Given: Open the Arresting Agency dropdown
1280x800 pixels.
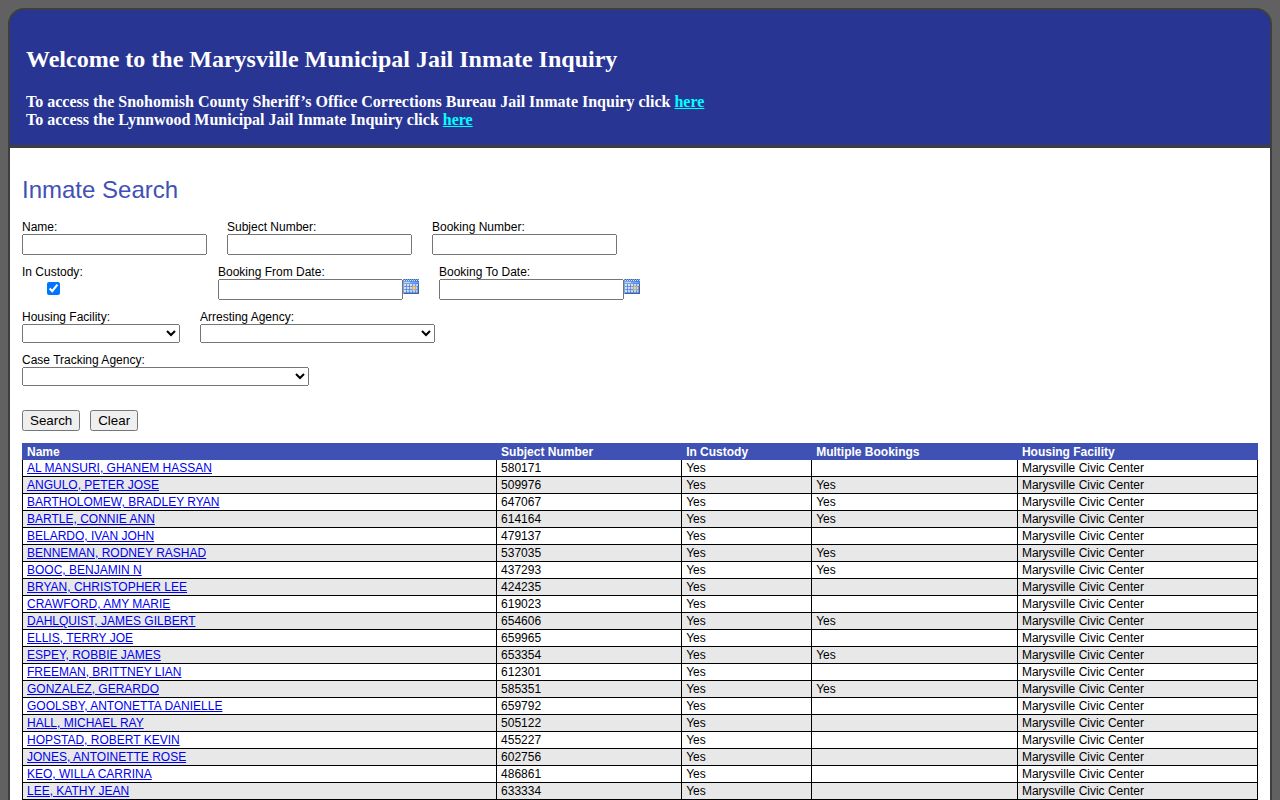Looking at the screenshot, I should pyautogui.click(x=317, y=334).
